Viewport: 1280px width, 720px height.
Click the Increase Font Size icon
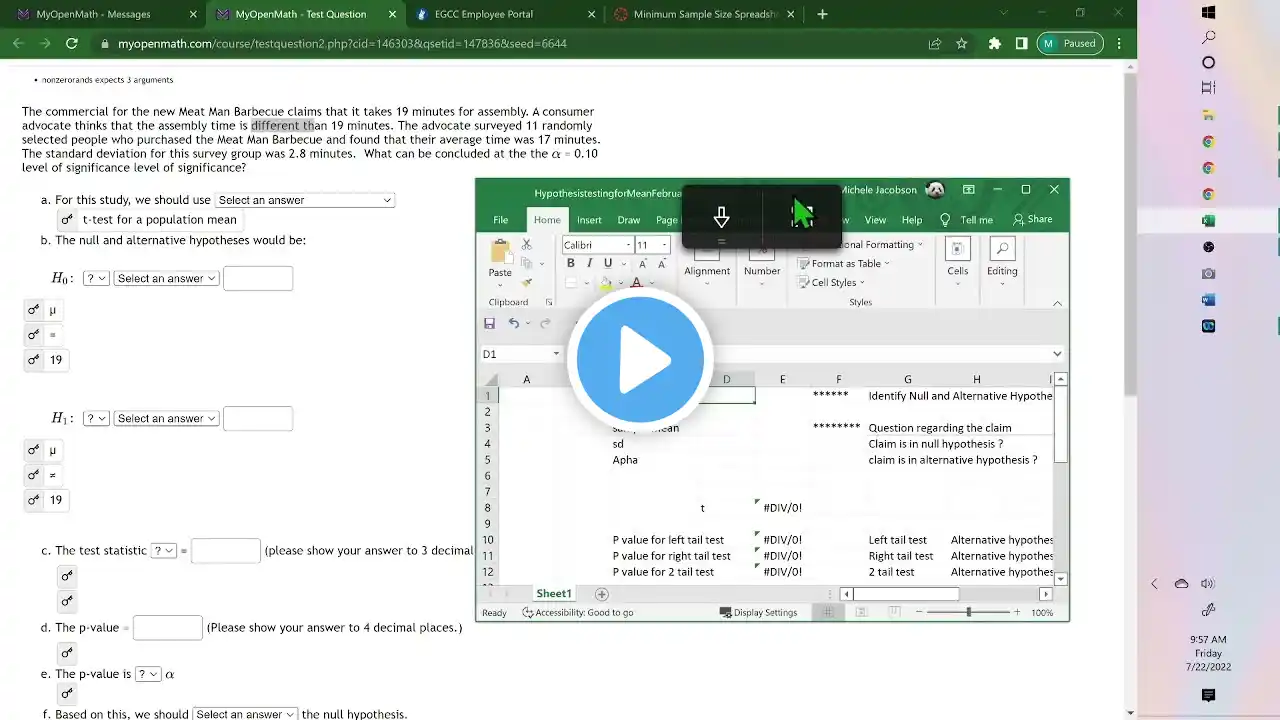tap(643, 264)
